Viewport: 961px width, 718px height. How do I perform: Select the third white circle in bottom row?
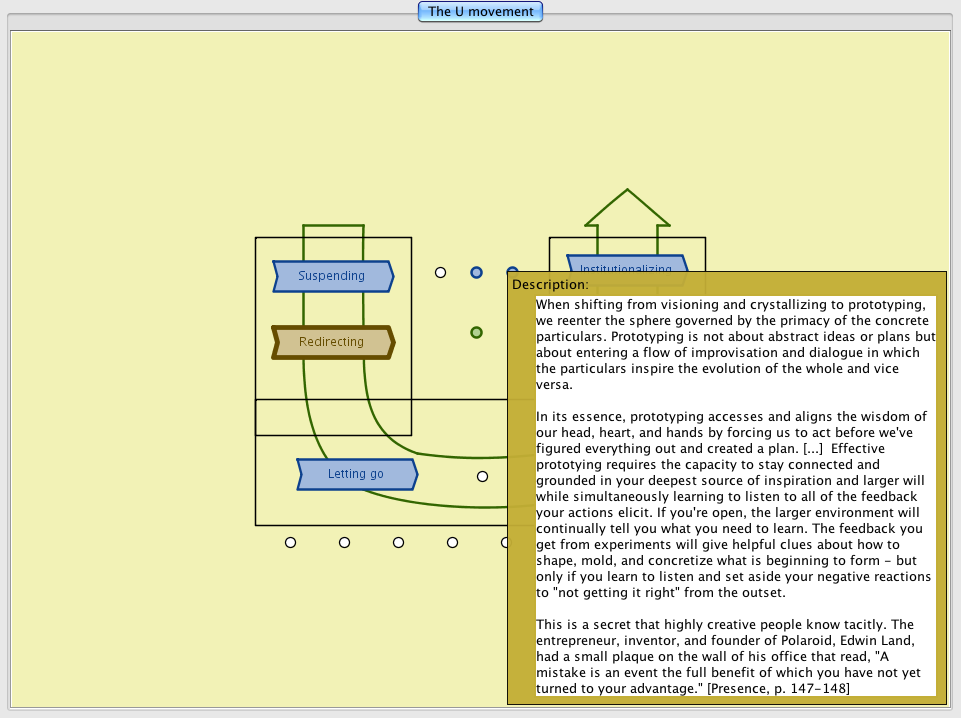(x=398, y=543)
